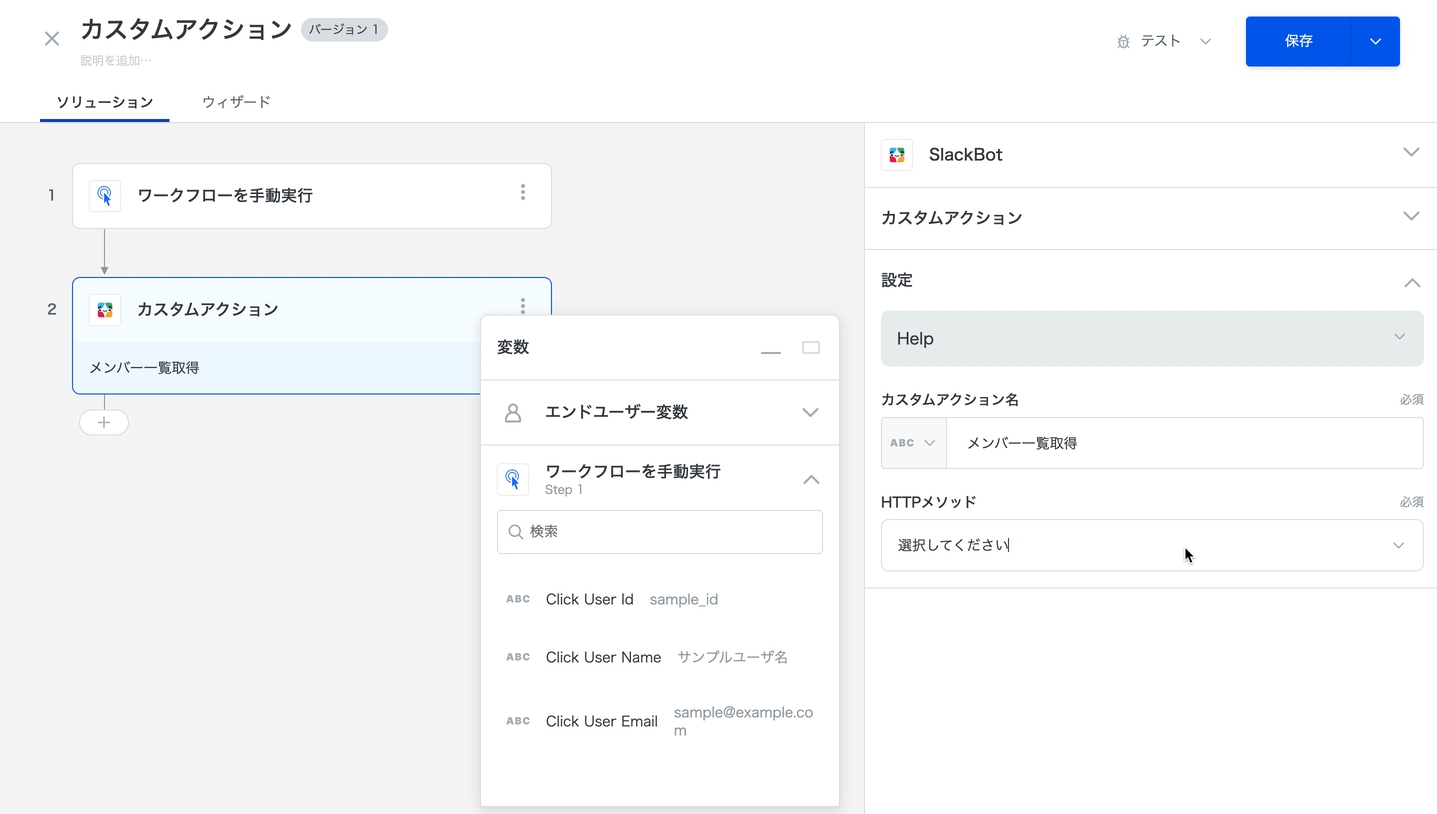
Task: Click the 保存 button
Action: click(x=1298, y=41)
